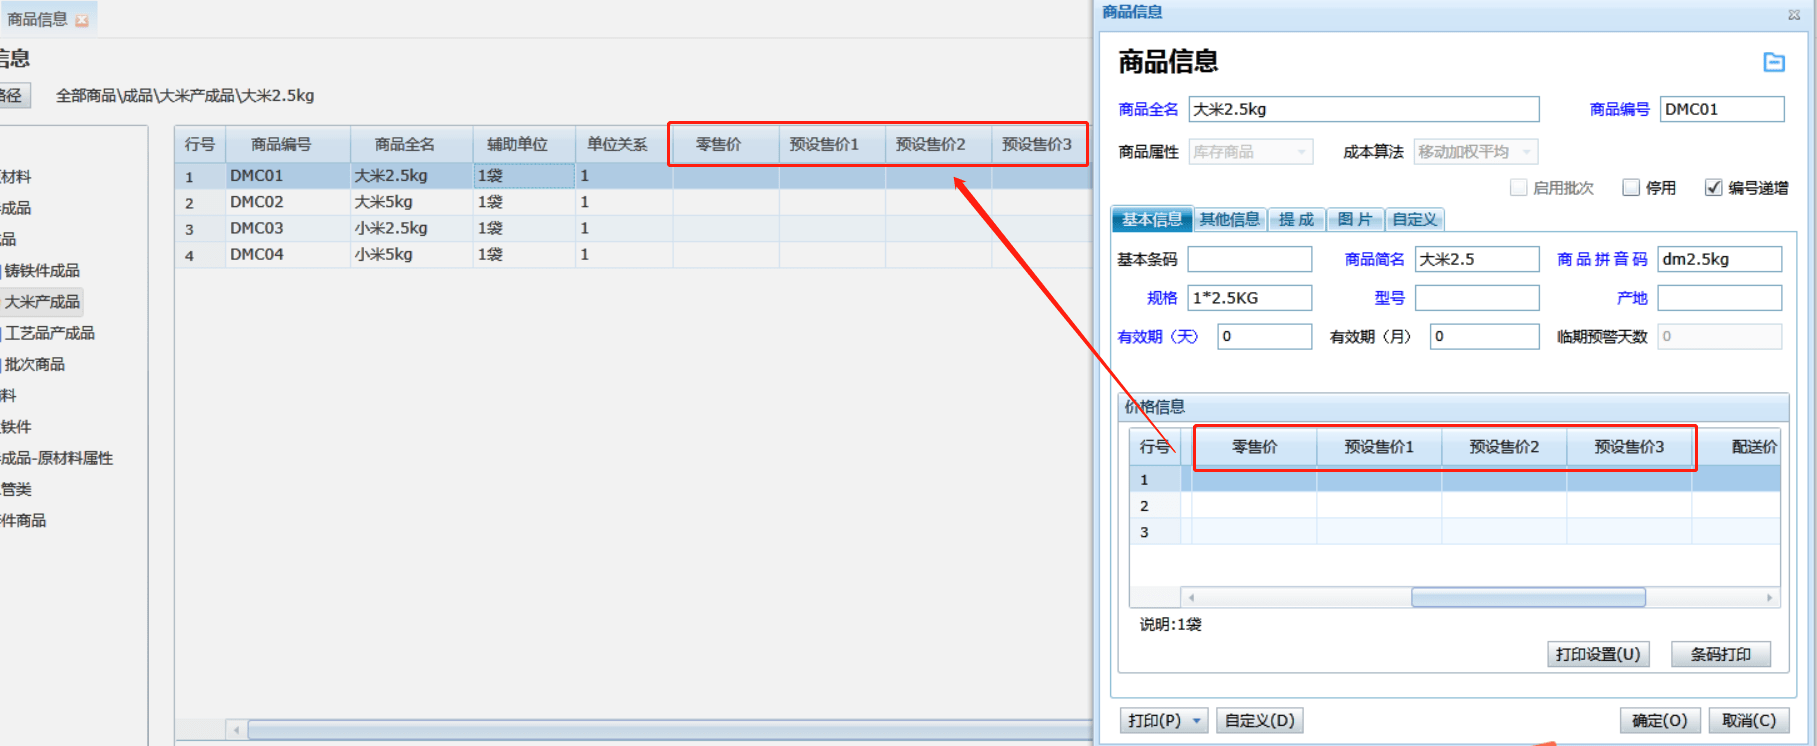Image resolution: width=1817 pixels, height=746 pixels.
Task: Click the 单位关系 column header
Action: pyautogui.click(x=623, y=144)
